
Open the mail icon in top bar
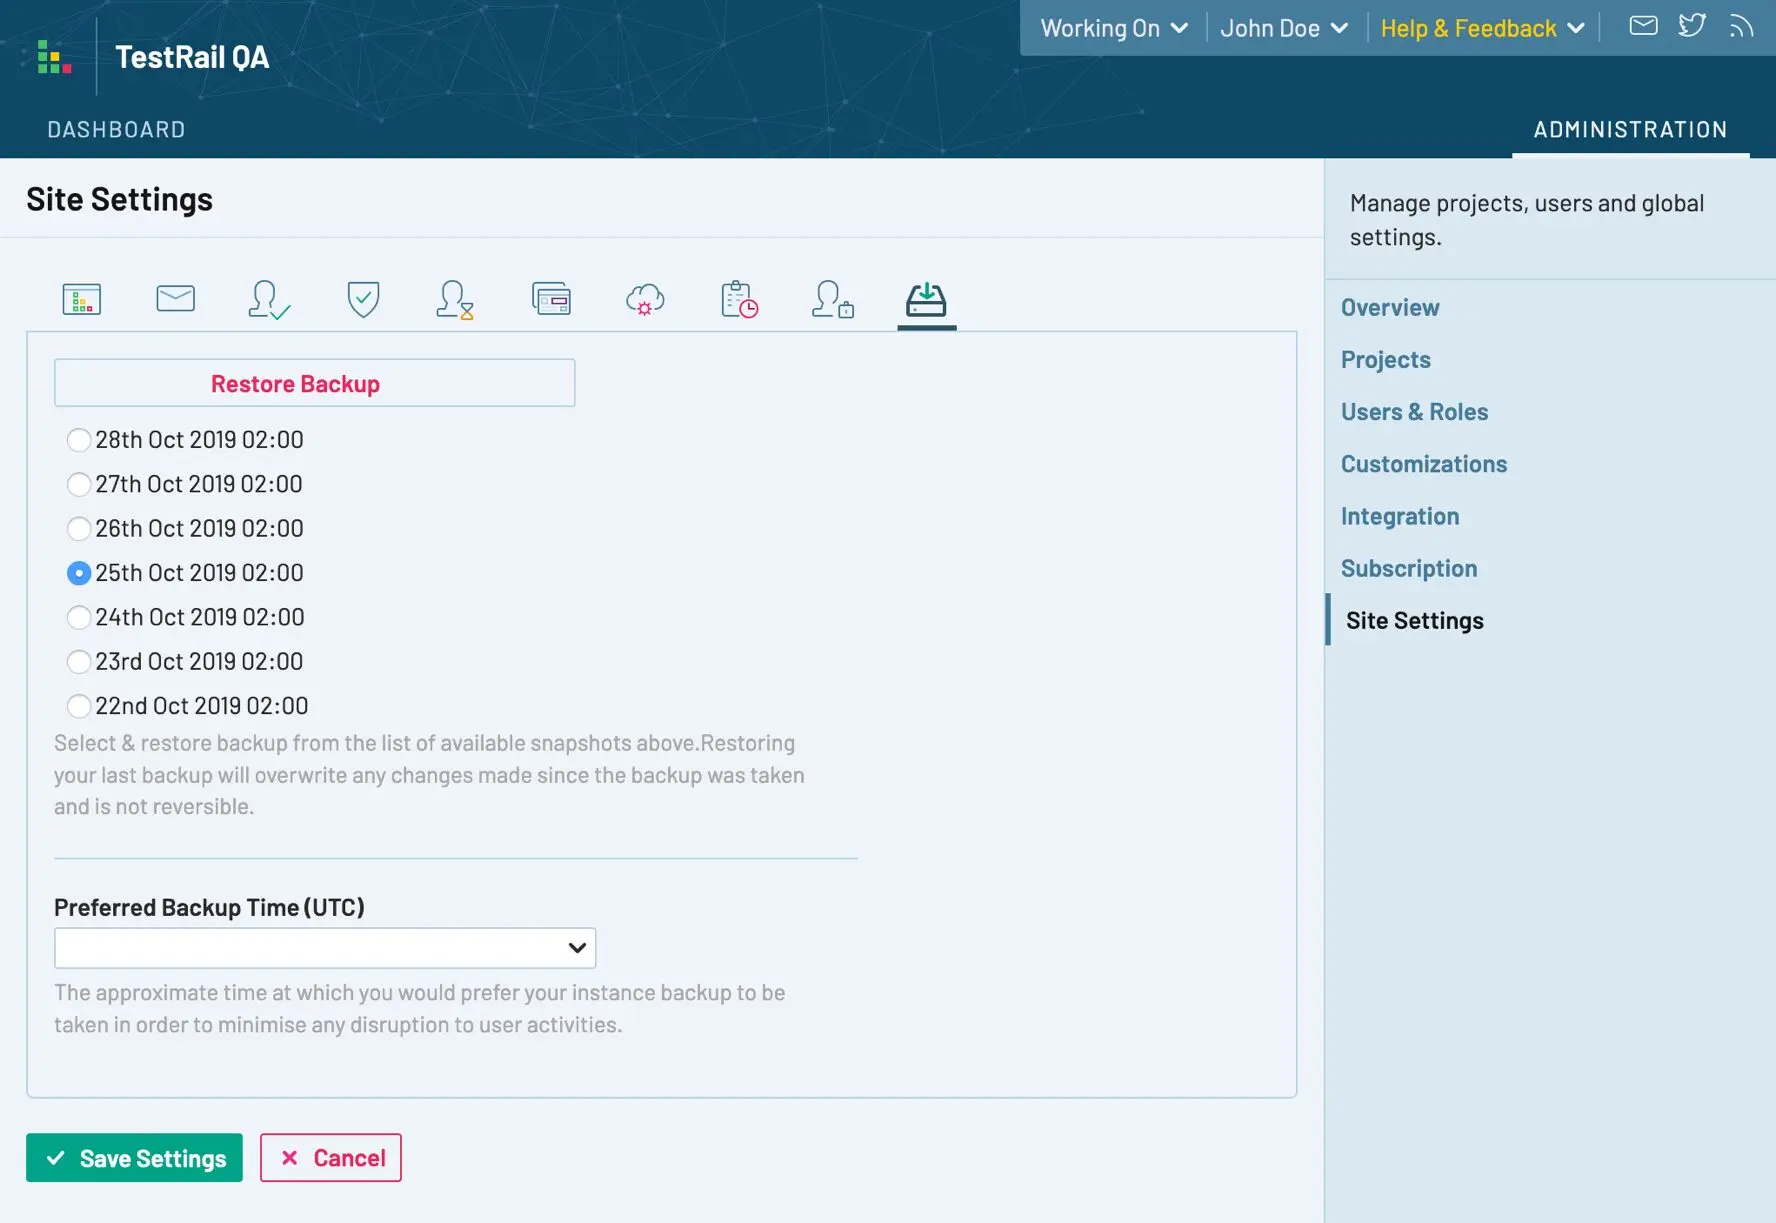click(x=1643, y=25)
